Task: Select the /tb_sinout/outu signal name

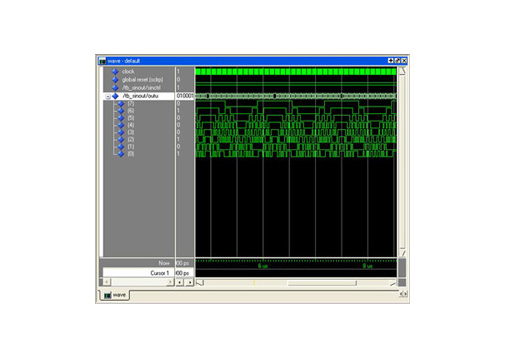Action: click(x=140, y=96)
